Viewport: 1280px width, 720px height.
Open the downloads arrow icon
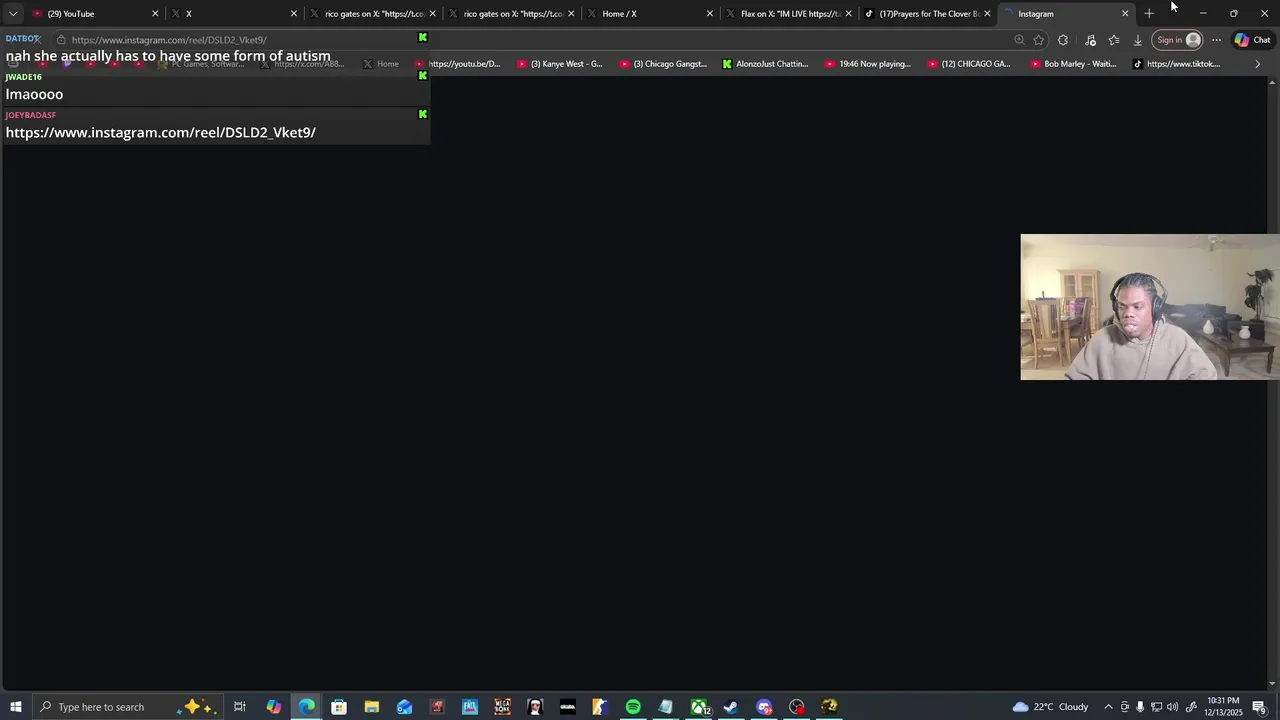[x=1138, y=40]
